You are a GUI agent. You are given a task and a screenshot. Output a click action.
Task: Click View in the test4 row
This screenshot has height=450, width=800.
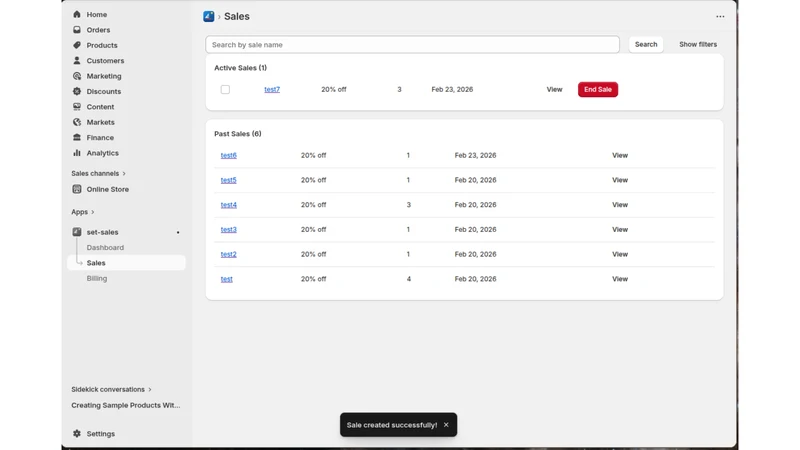620,205
